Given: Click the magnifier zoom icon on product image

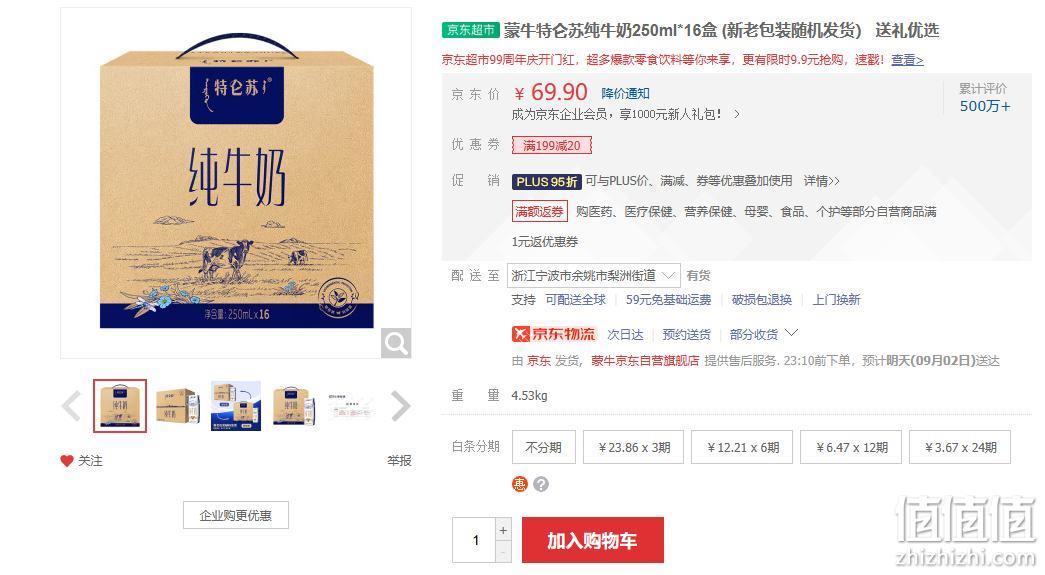Looking at the screenshot, I should (396, 343).
